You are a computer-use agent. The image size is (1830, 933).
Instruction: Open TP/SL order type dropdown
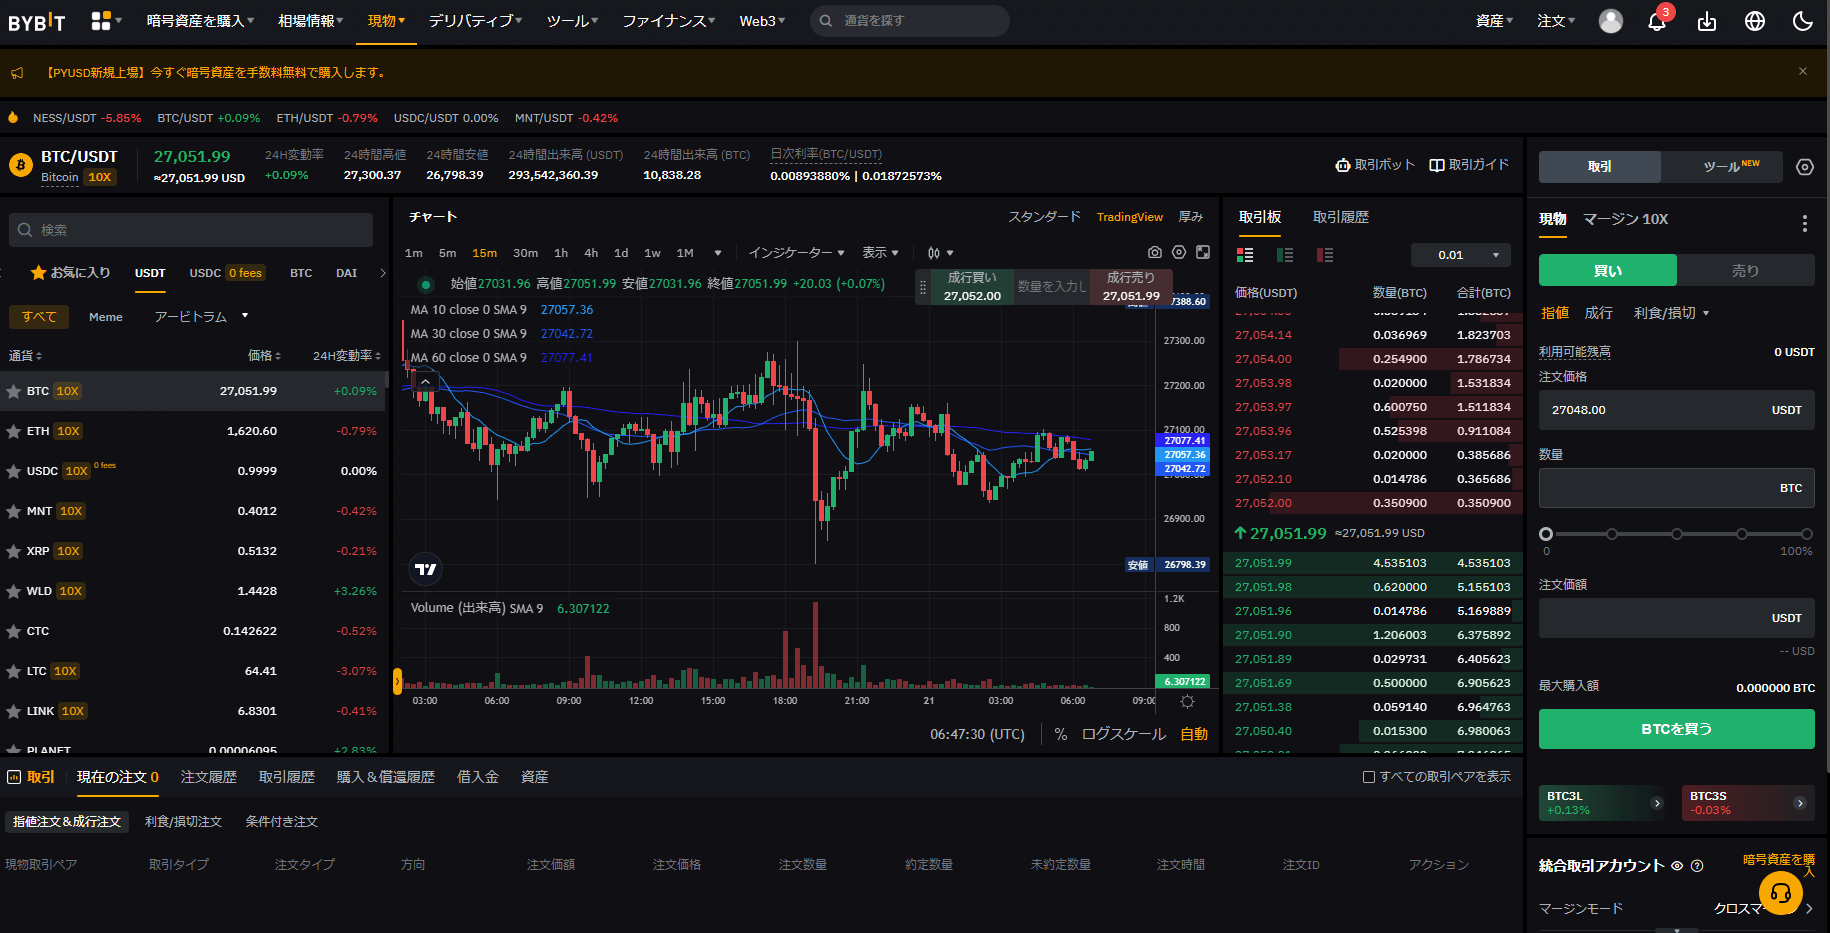pyautogui.click(x=1671, y=313)
